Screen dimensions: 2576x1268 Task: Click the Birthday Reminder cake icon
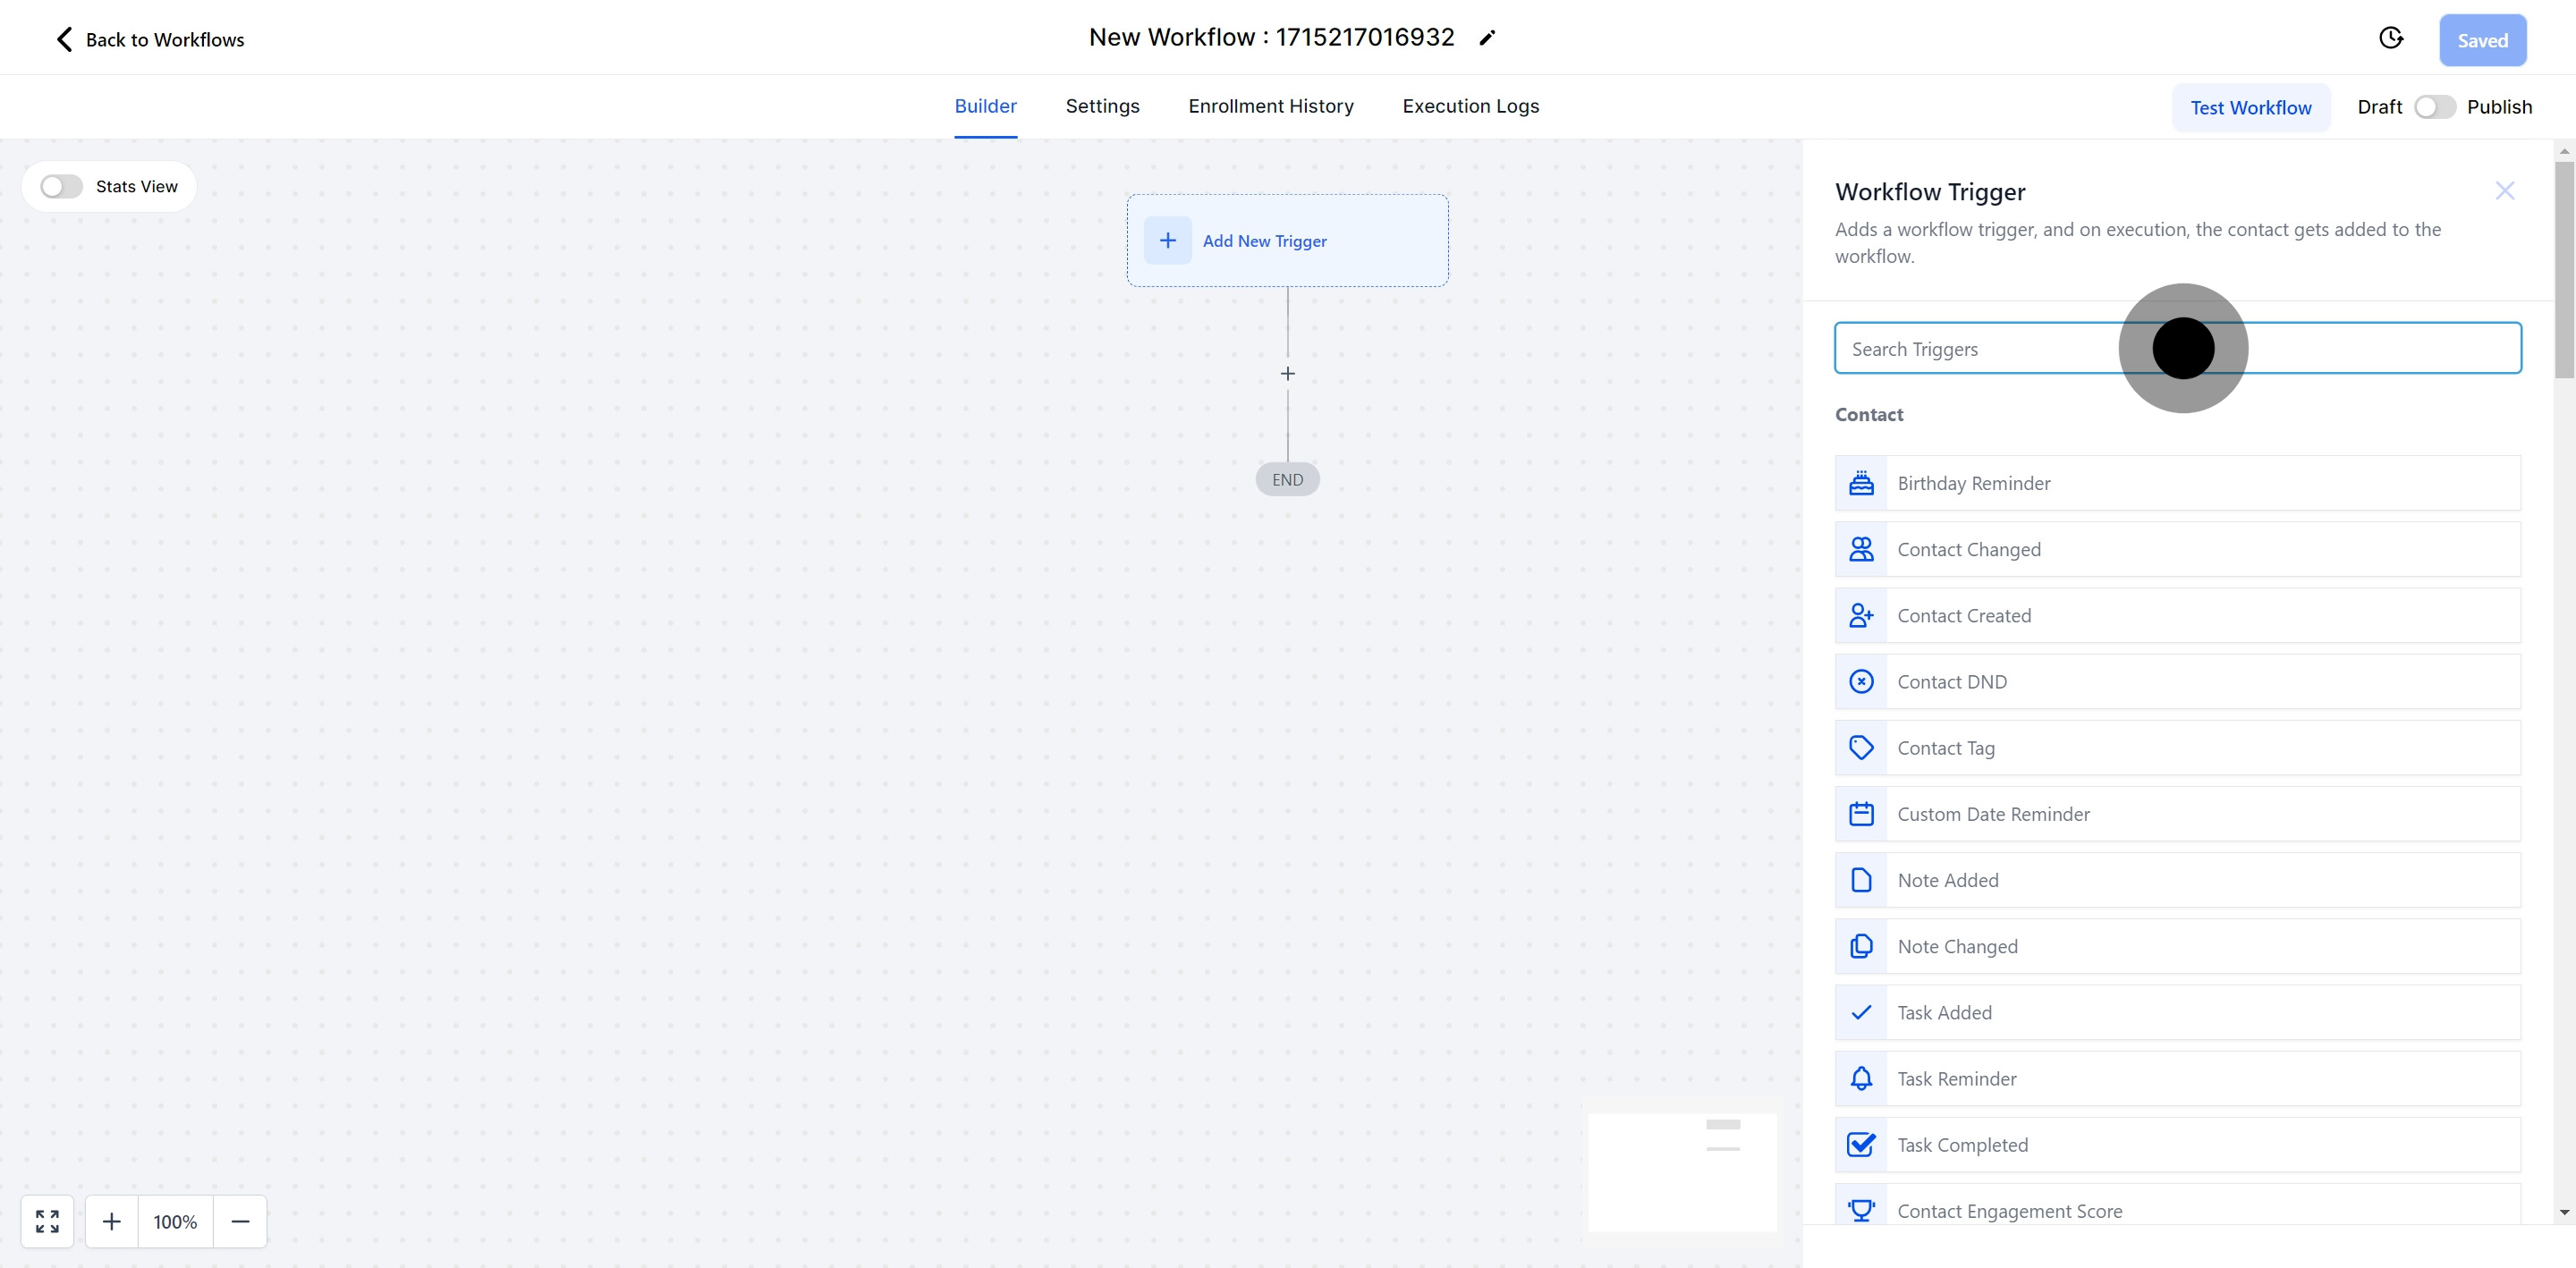(1861, 483)
